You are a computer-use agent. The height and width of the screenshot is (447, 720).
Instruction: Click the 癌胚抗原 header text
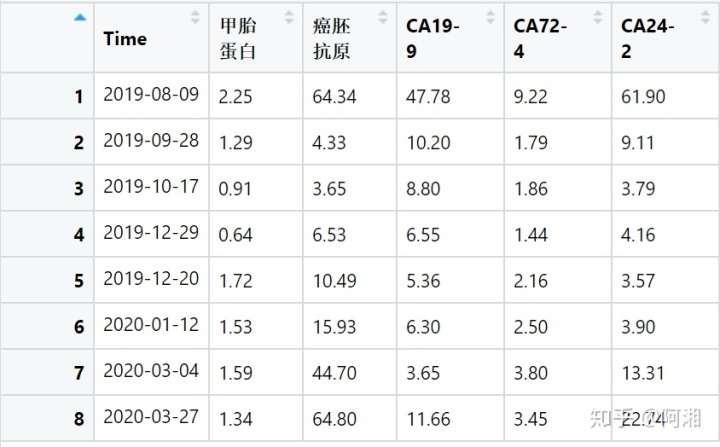(331, 39)
